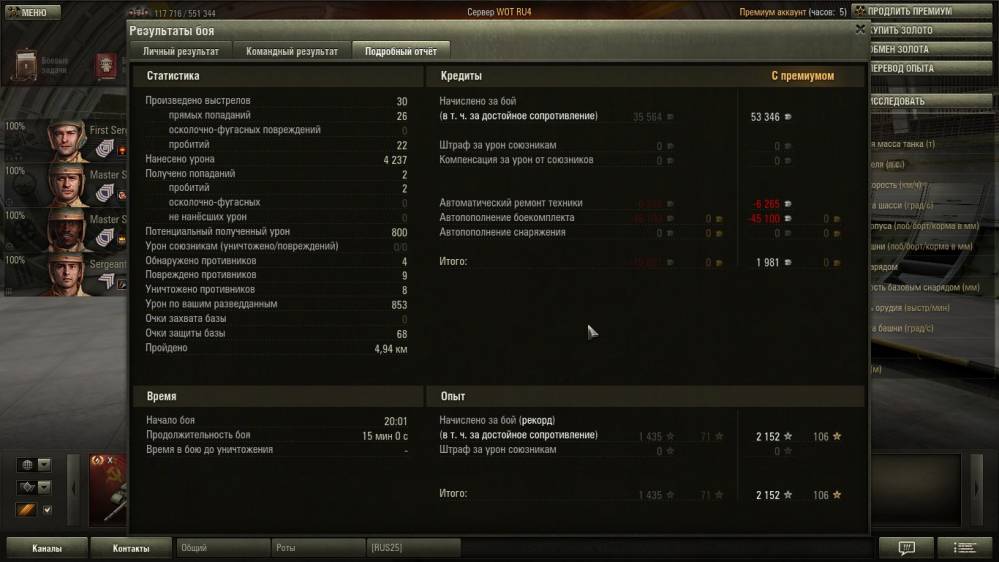Open the Подробный отчёт tab

click(401, 51)
